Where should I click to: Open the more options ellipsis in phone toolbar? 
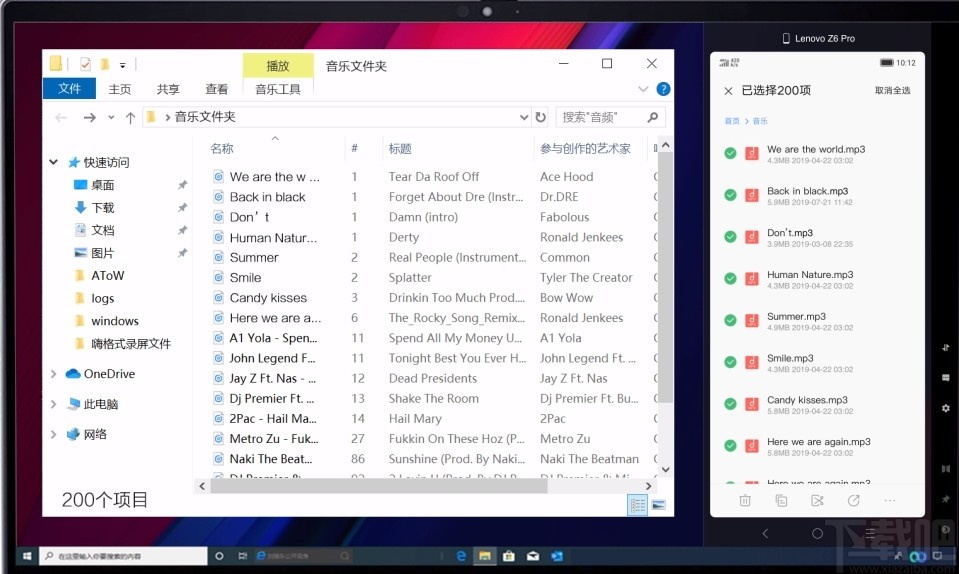click(890, 501)
